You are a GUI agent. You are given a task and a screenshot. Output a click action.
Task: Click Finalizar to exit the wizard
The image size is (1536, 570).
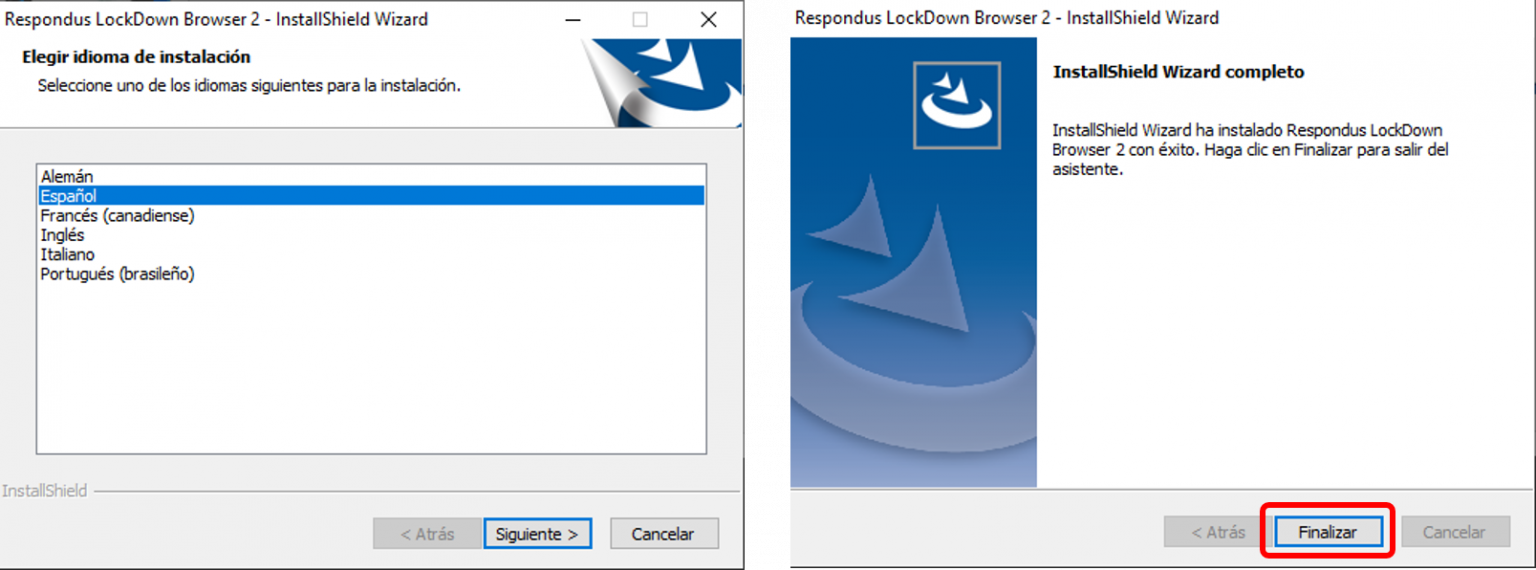click(x=1328, y=532)
